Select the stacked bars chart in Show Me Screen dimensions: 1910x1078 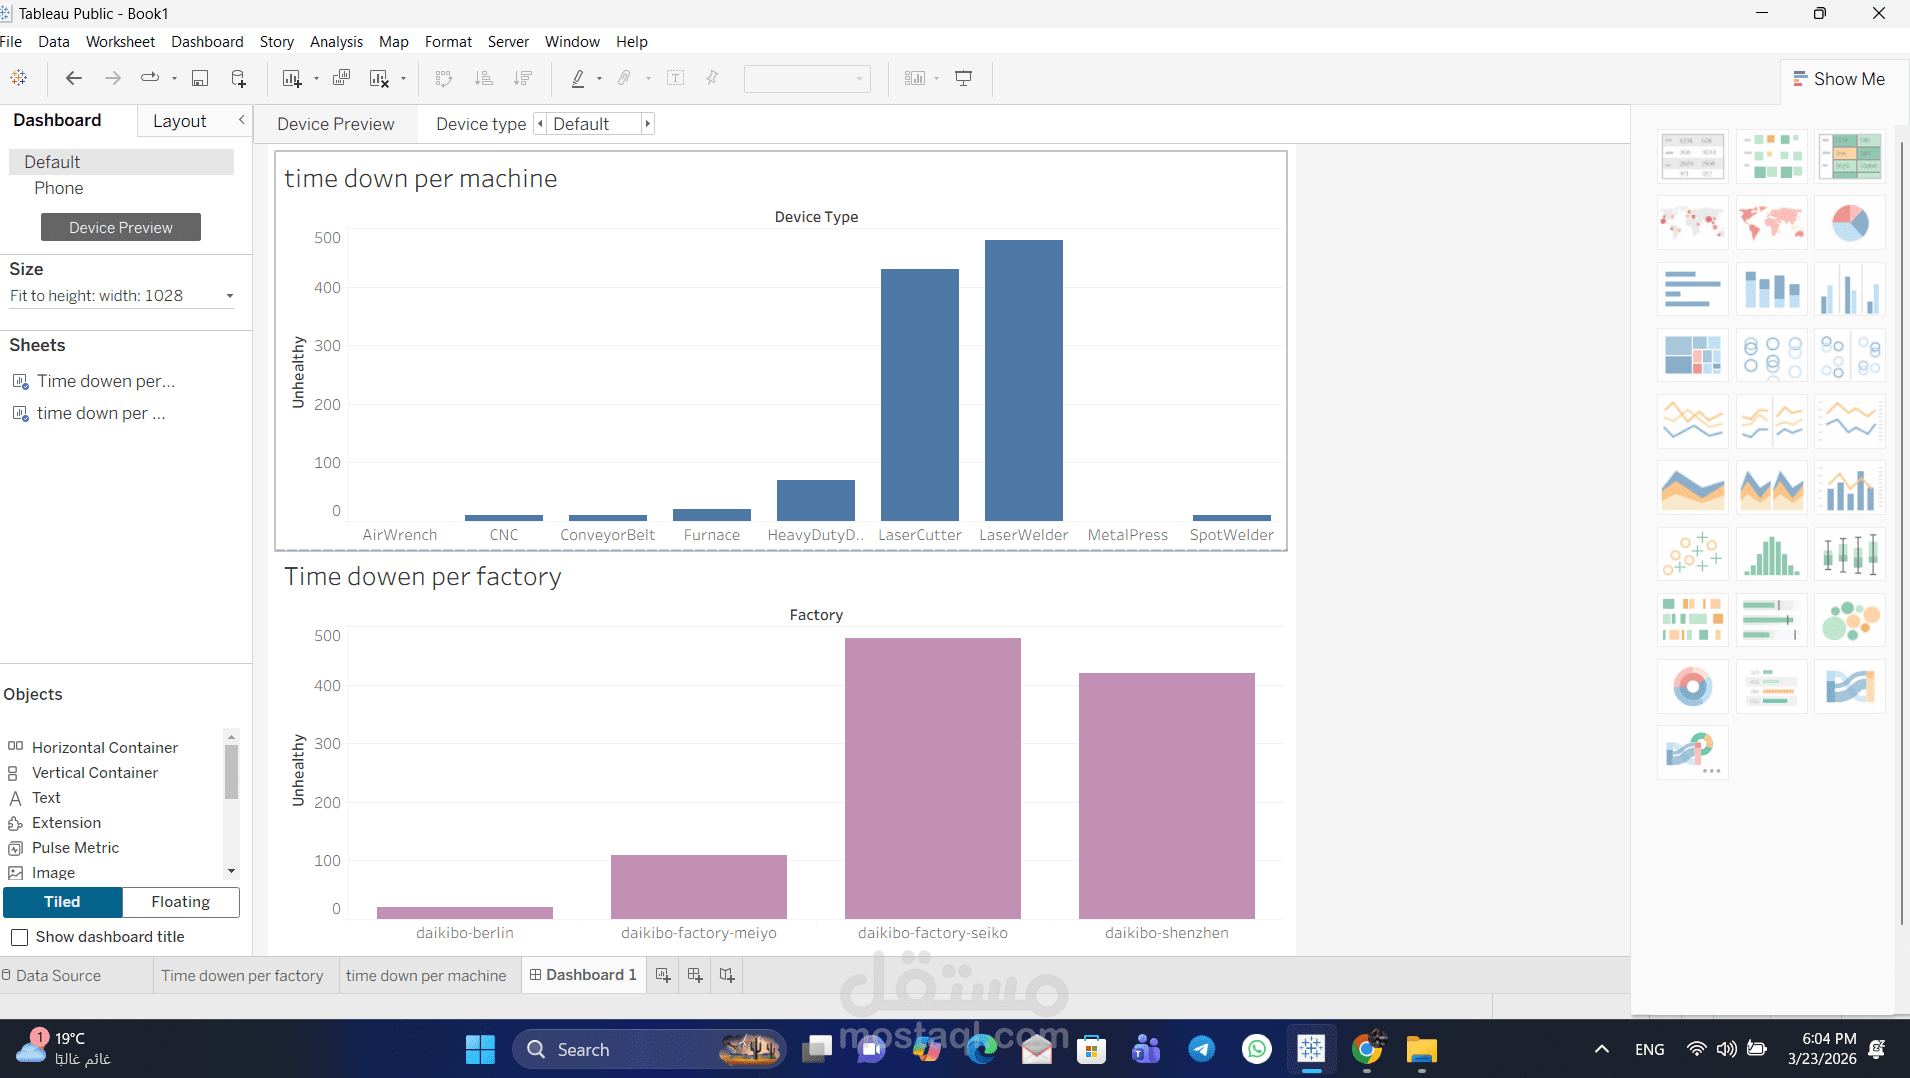tap(1771, 288)
